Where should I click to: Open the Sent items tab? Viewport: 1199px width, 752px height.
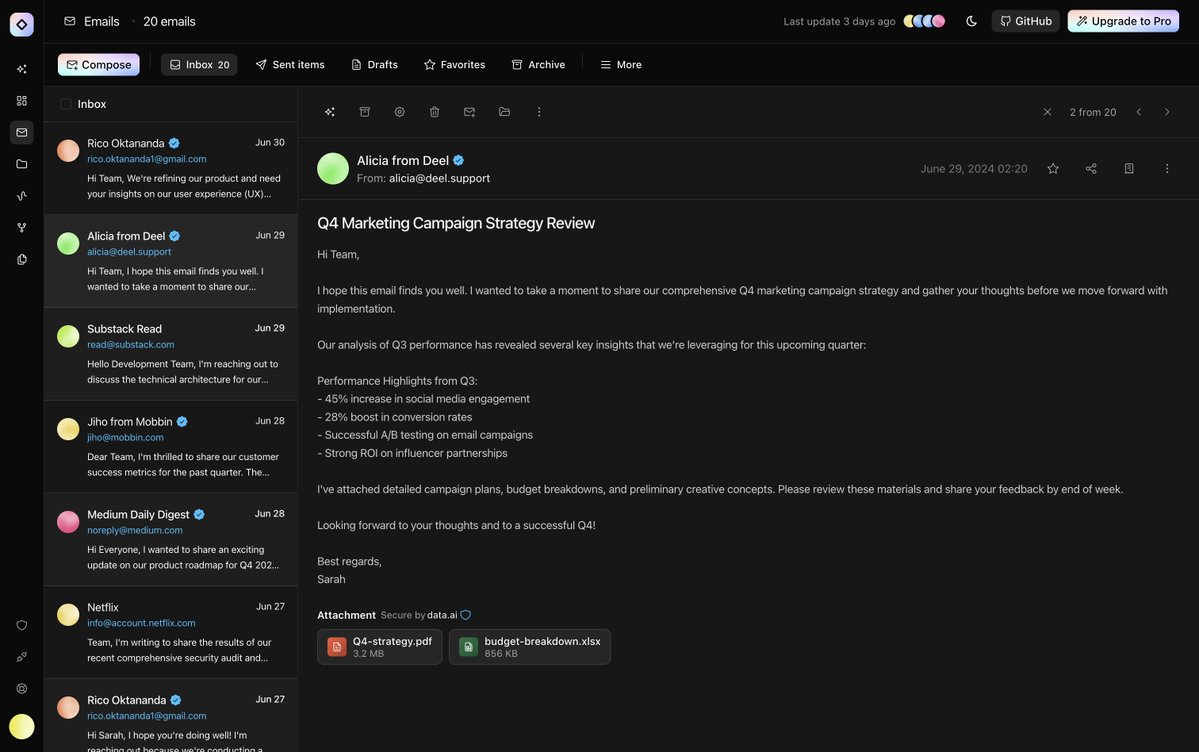[x=290, y=64]
